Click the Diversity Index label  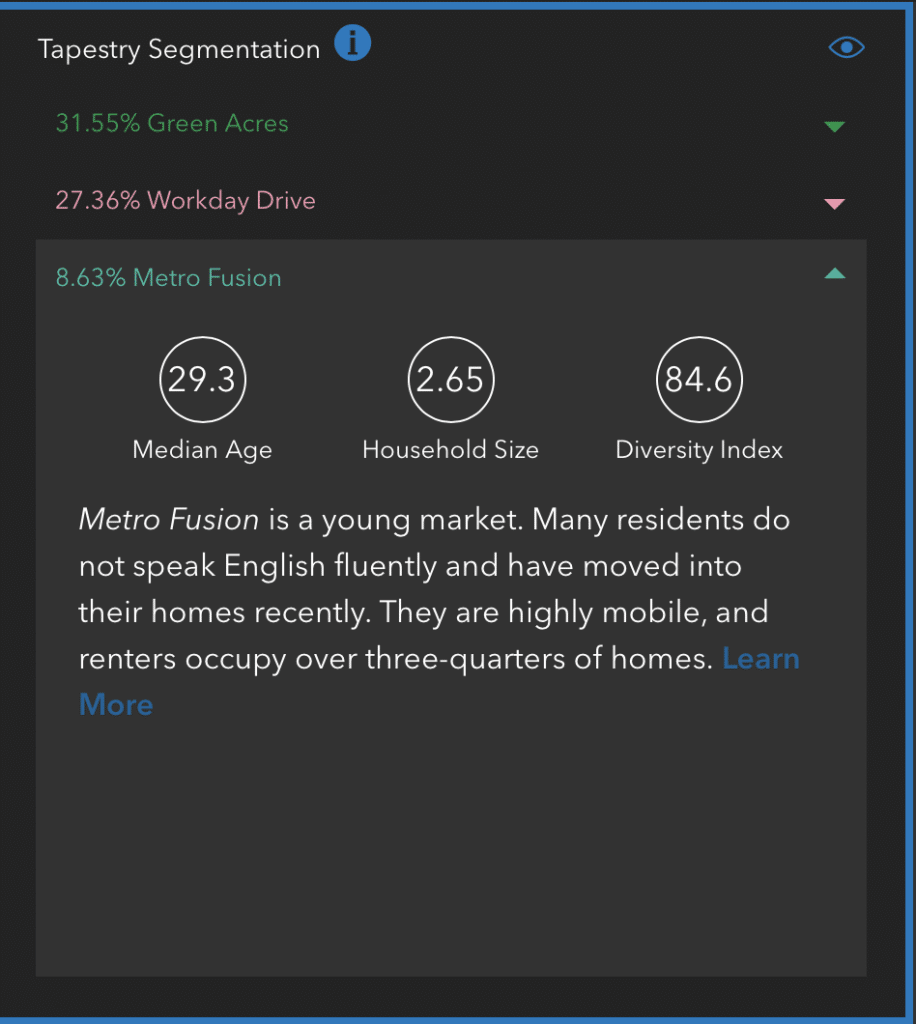[699, 450]
